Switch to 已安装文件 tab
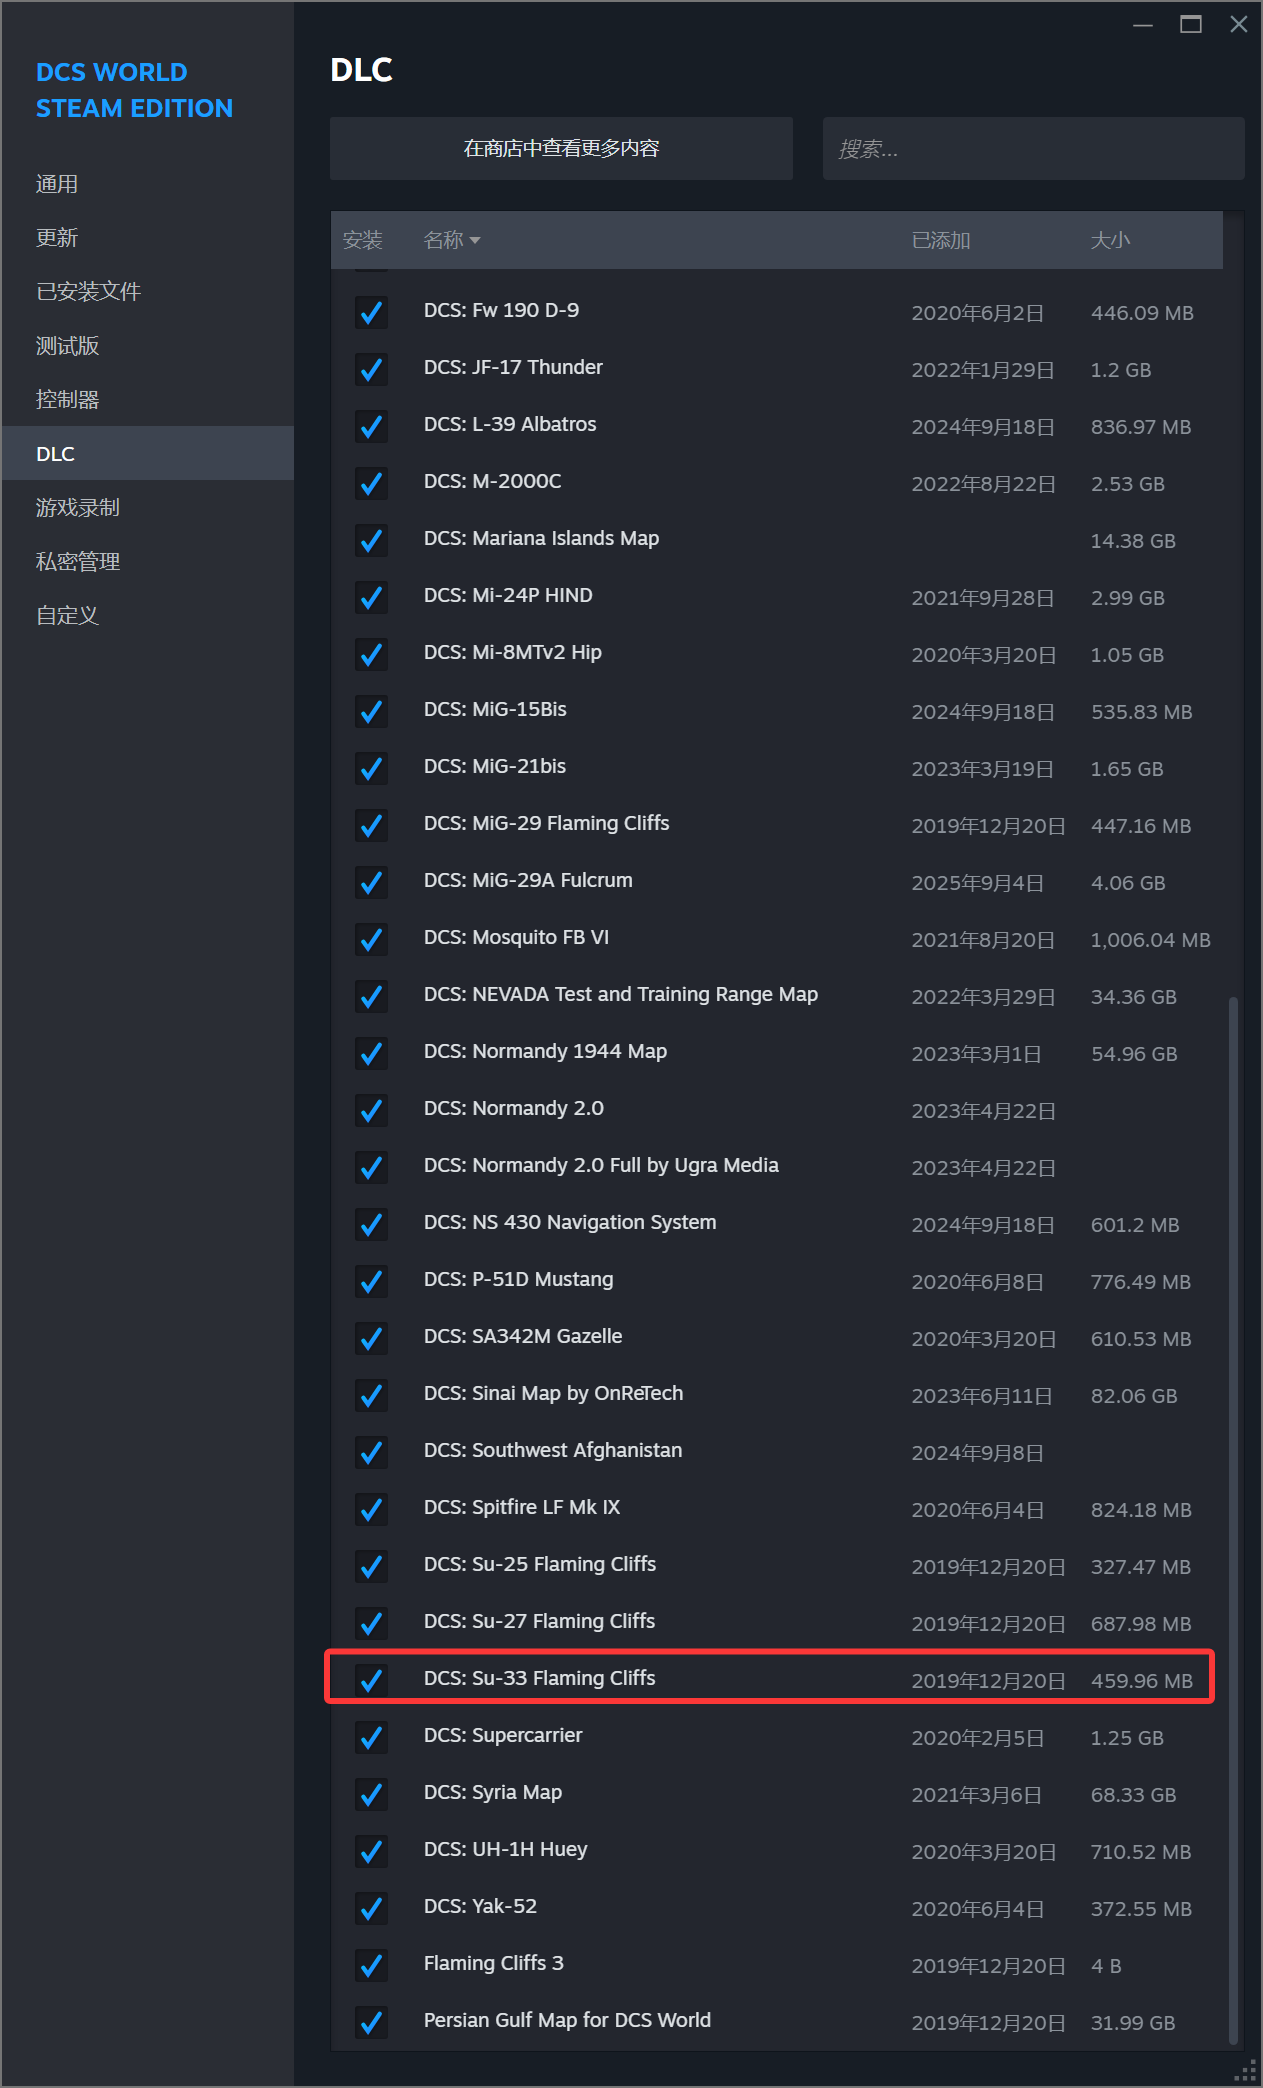Screen dimensions: 1263x2088 pyautogui.click(x=88, y=292)
